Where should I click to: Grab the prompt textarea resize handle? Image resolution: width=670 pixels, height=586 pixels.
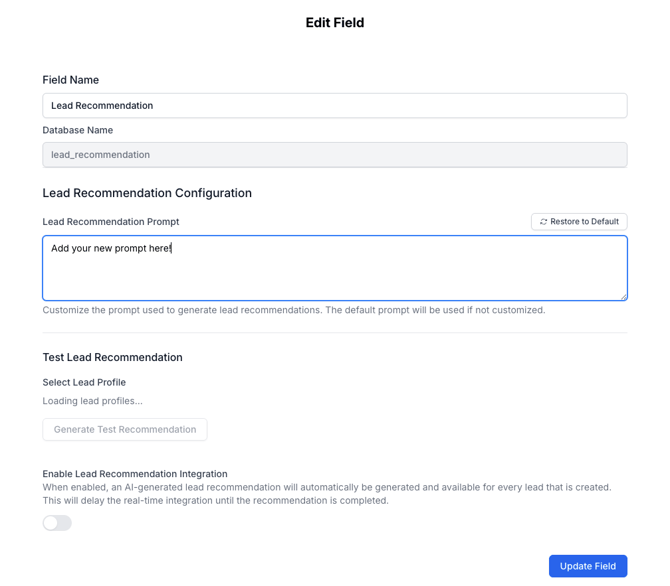tap(623, 296)
